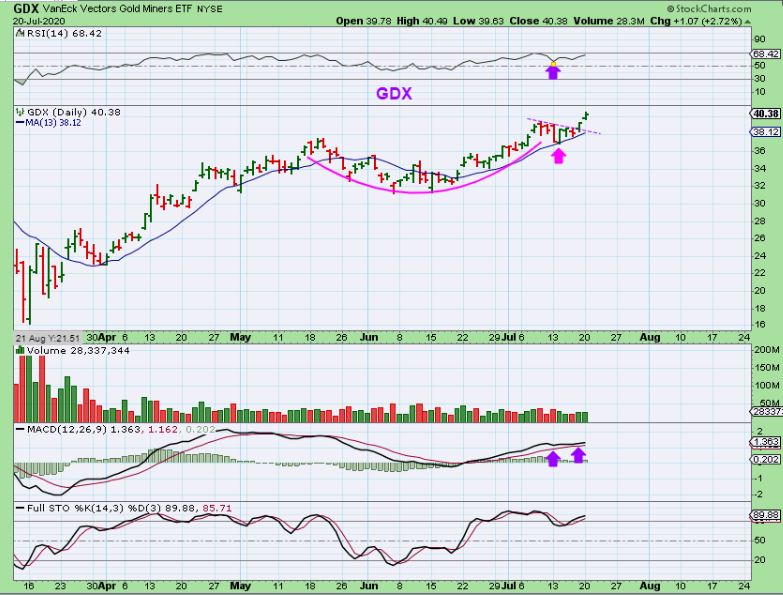Image resolution: width=783 pixels, height=595 pixels.
Task: Click the 89.88 stochastic axis value tag
Action: 766,515
